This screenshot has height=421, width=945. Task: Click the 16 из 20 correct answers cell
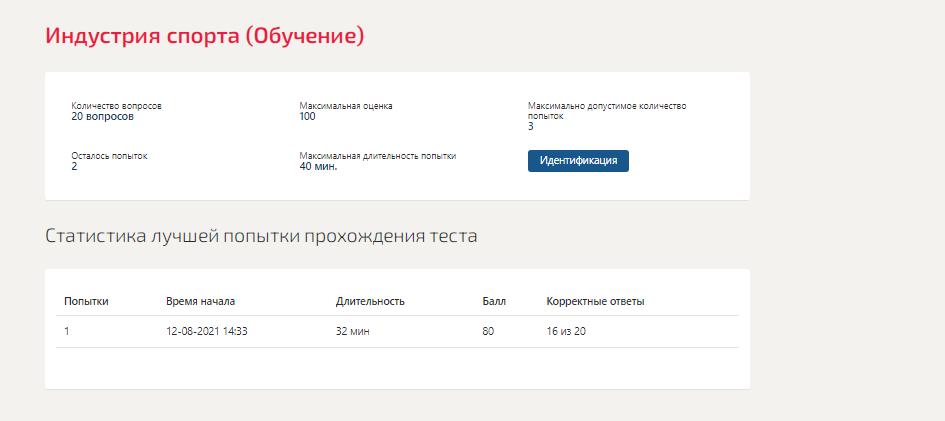click(x=566, y=331)
